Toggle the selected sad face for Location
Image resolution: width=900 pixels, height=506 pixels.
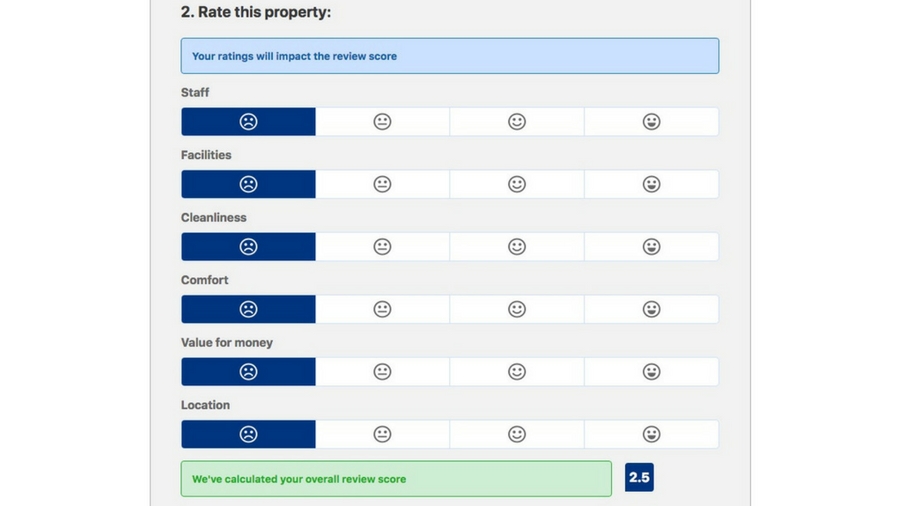coord(248,434)
